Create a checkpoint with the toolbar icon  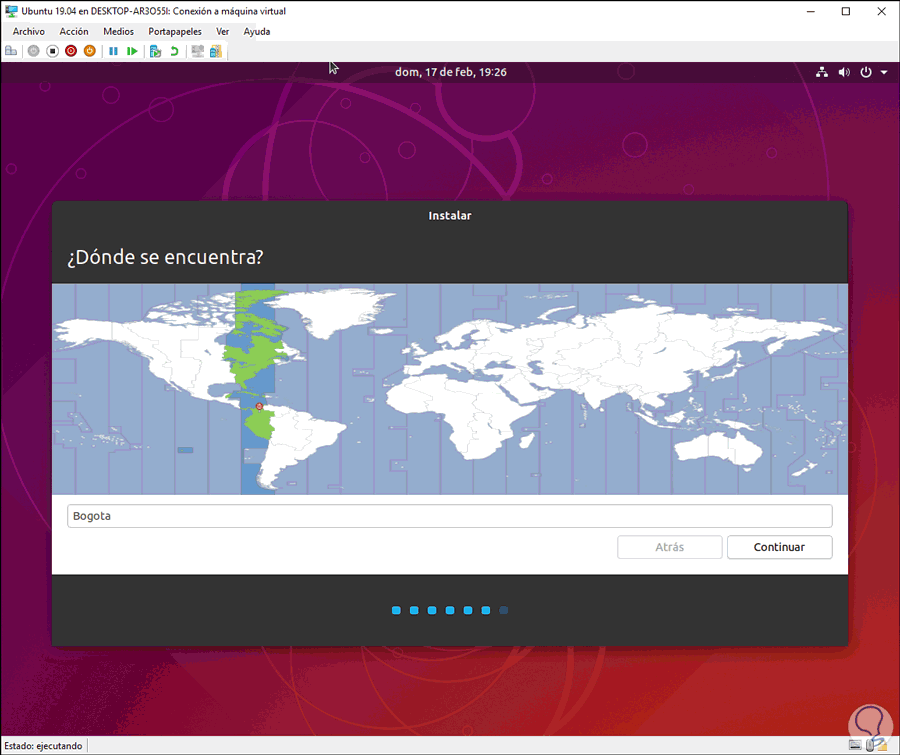point(155,51)
